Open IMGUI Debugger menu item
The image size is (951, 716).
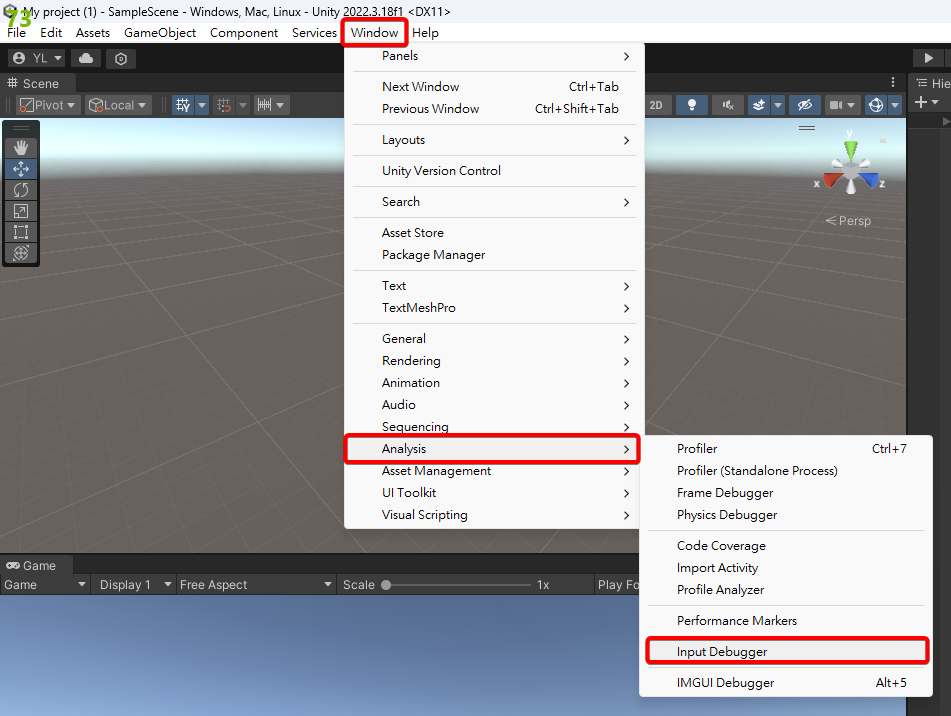[786, 683]
